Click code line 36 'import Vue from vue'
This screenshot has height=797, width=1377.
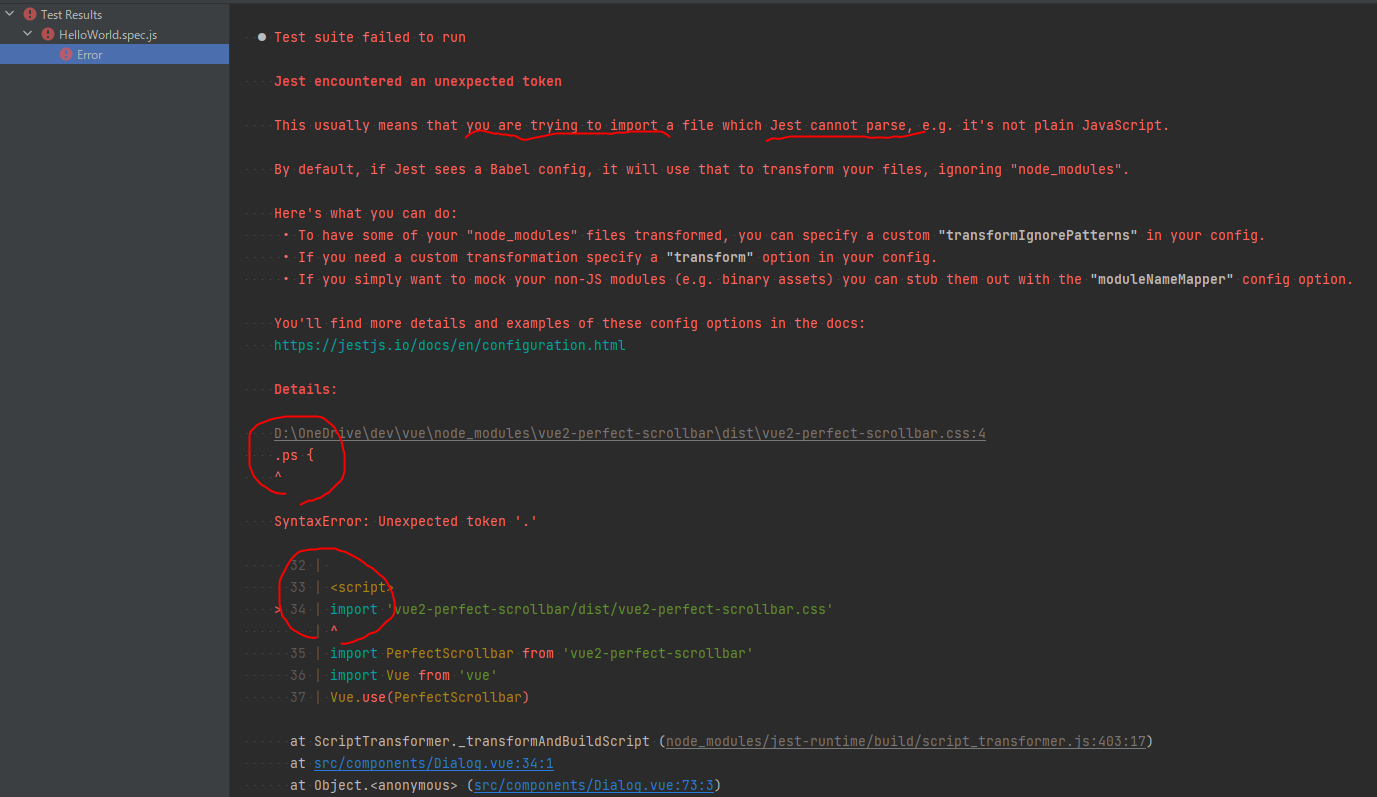(414, 675)
